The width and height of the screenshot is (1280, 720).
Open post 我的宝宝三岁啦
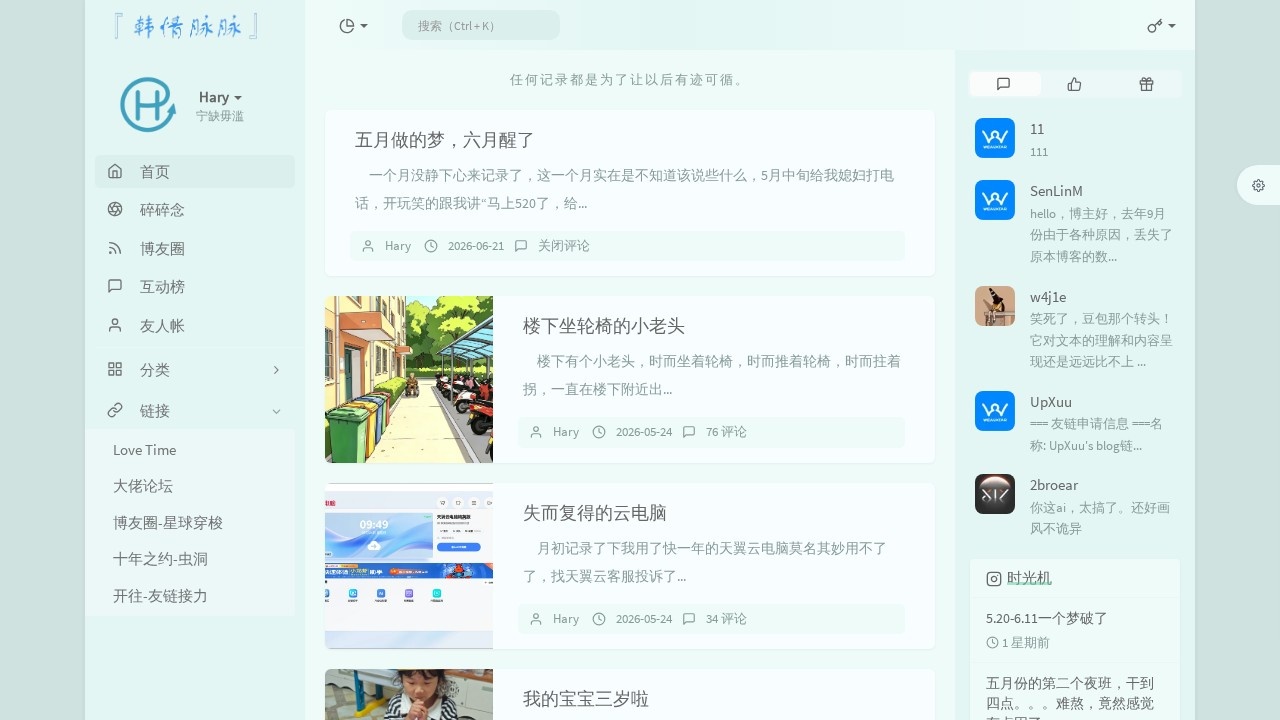click(x=586, y=699)
